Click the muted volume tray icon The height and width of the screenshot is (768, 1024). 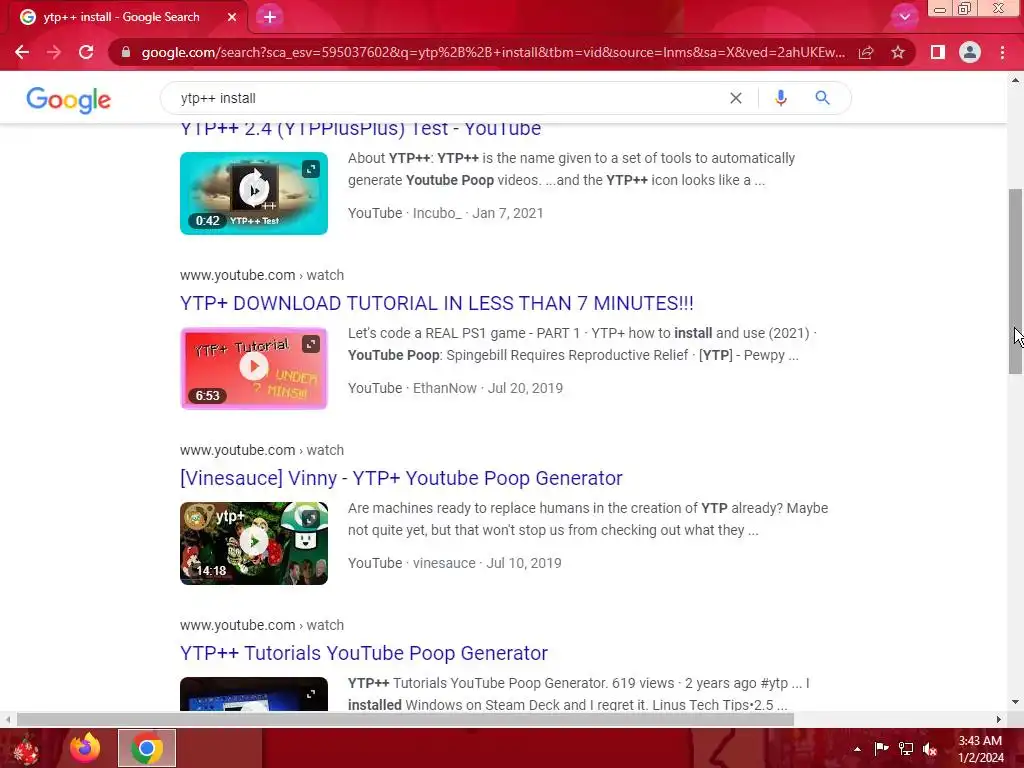pos(930,749)
